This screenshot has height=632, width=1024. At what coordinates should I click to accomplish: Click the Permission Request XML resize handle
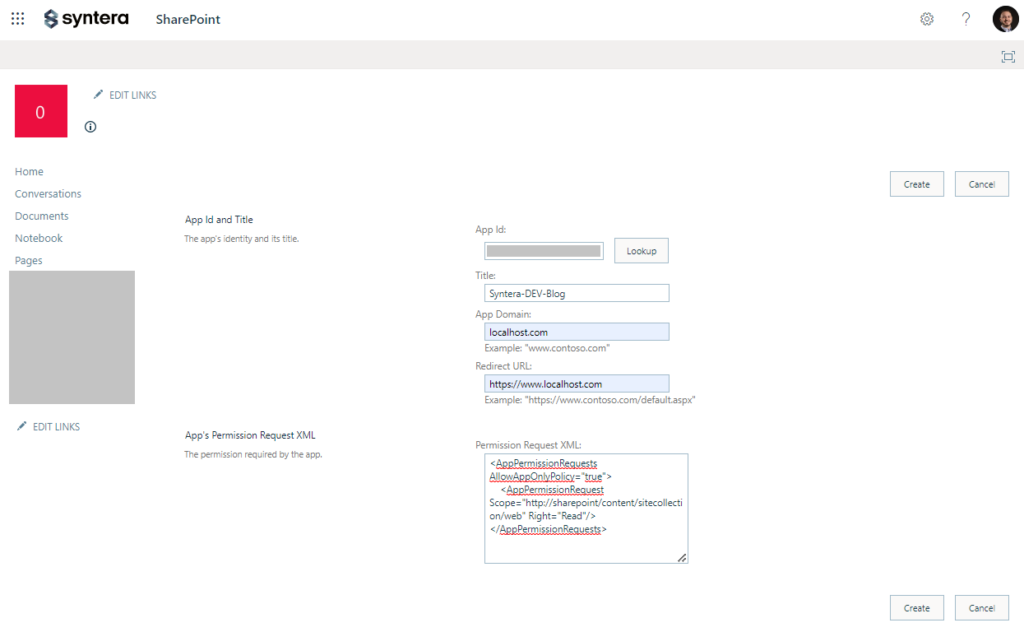[x=682, y=558]
